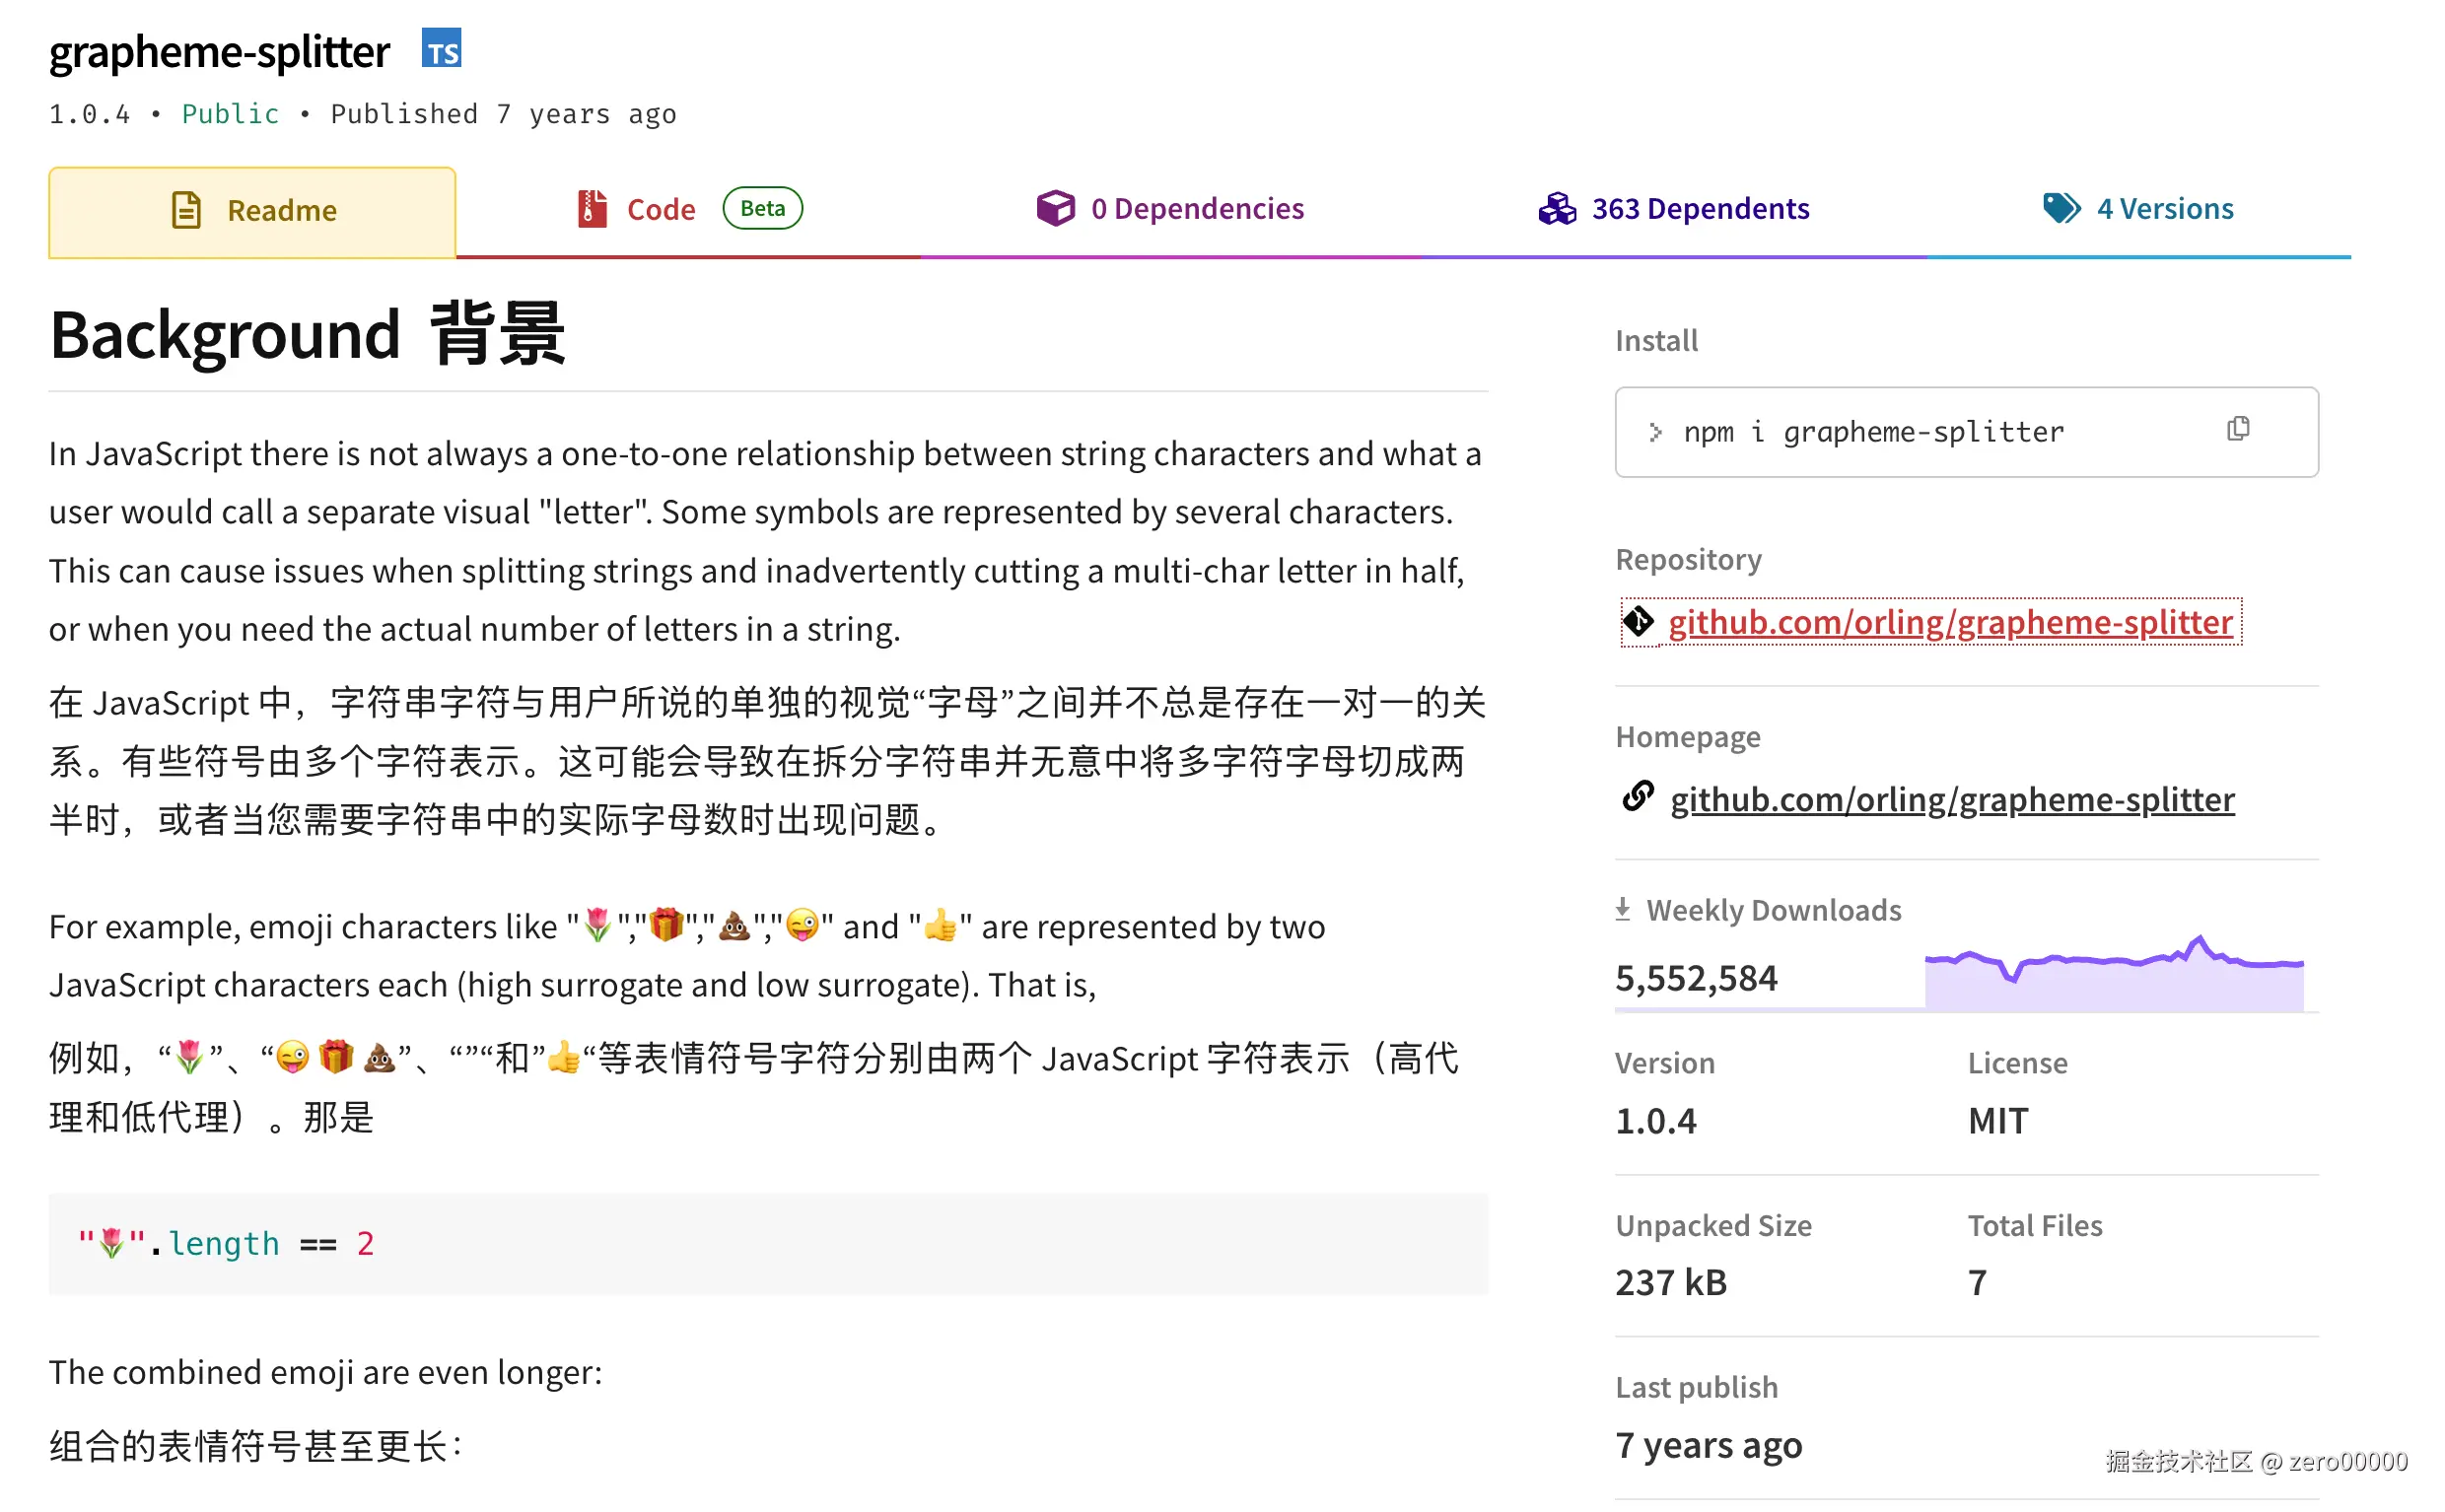Click the Beta badge next to Code
This screenshot has width=2445, height=1512.
[x=762, y=208]
